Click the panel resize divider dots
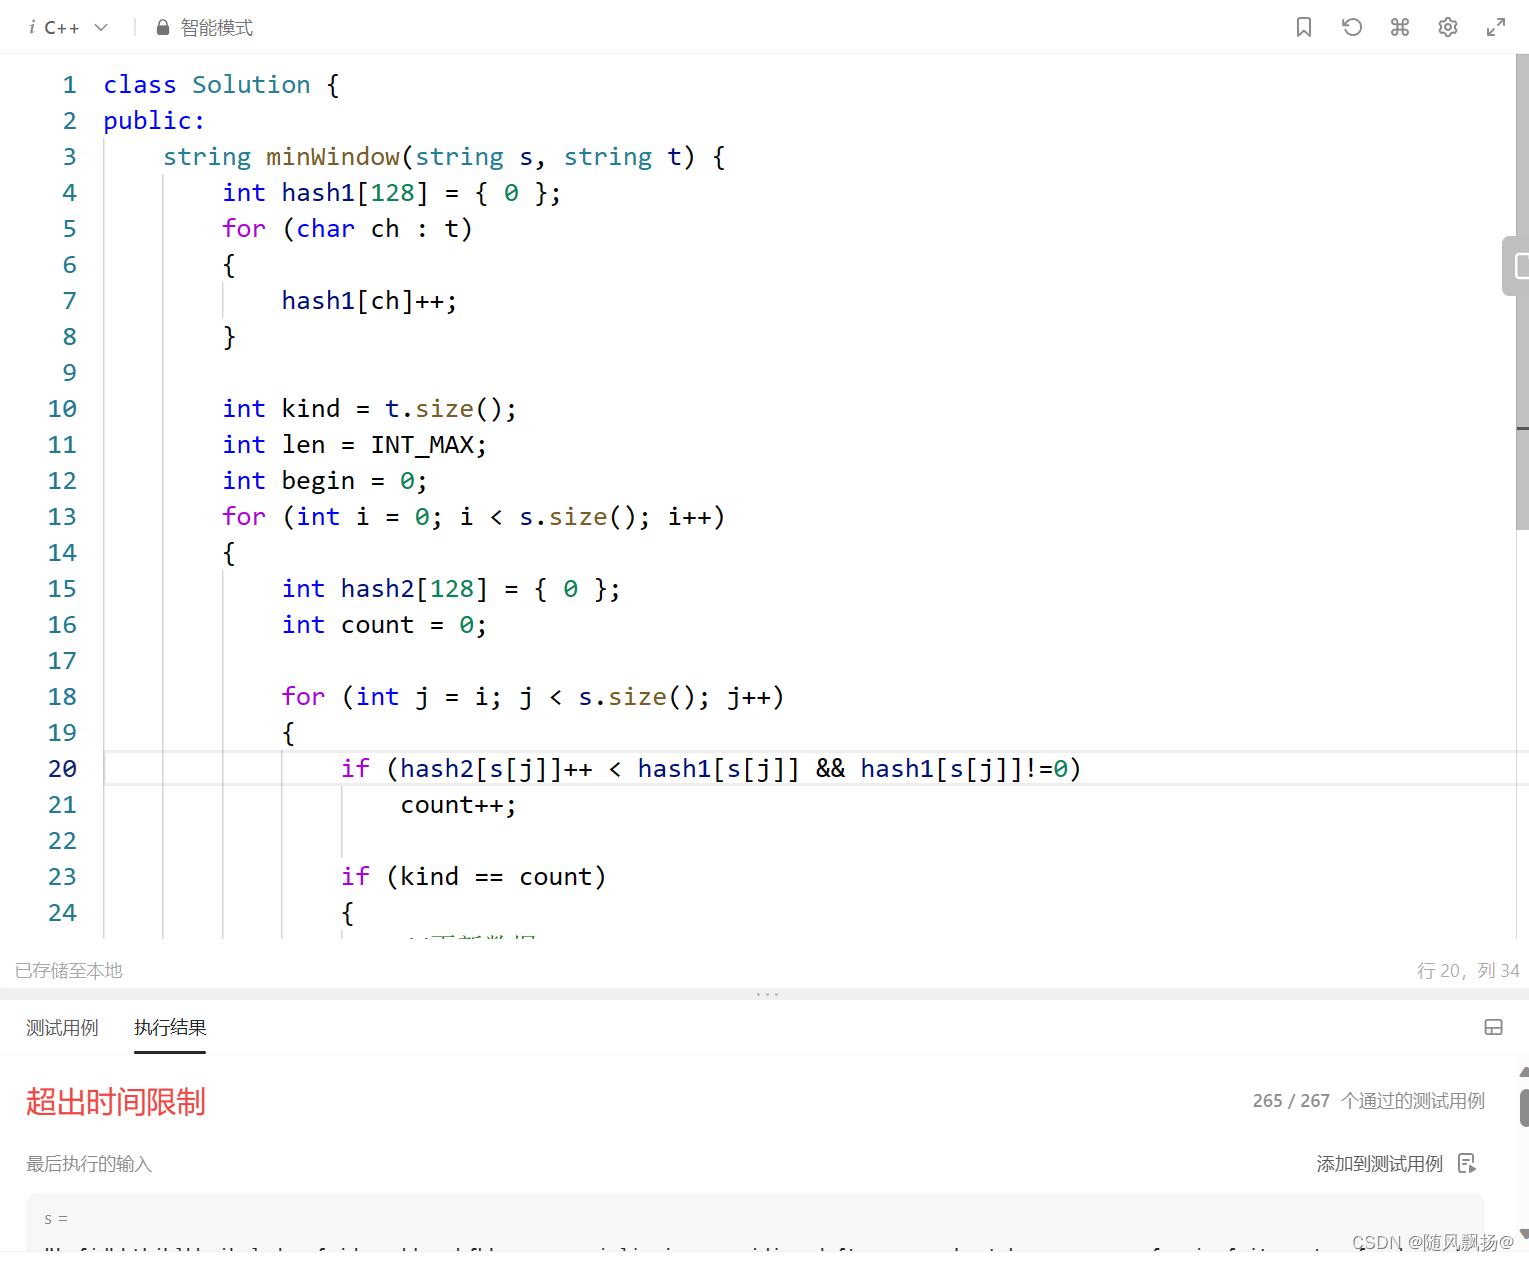 pyautogui.click(x=767, y=994)
